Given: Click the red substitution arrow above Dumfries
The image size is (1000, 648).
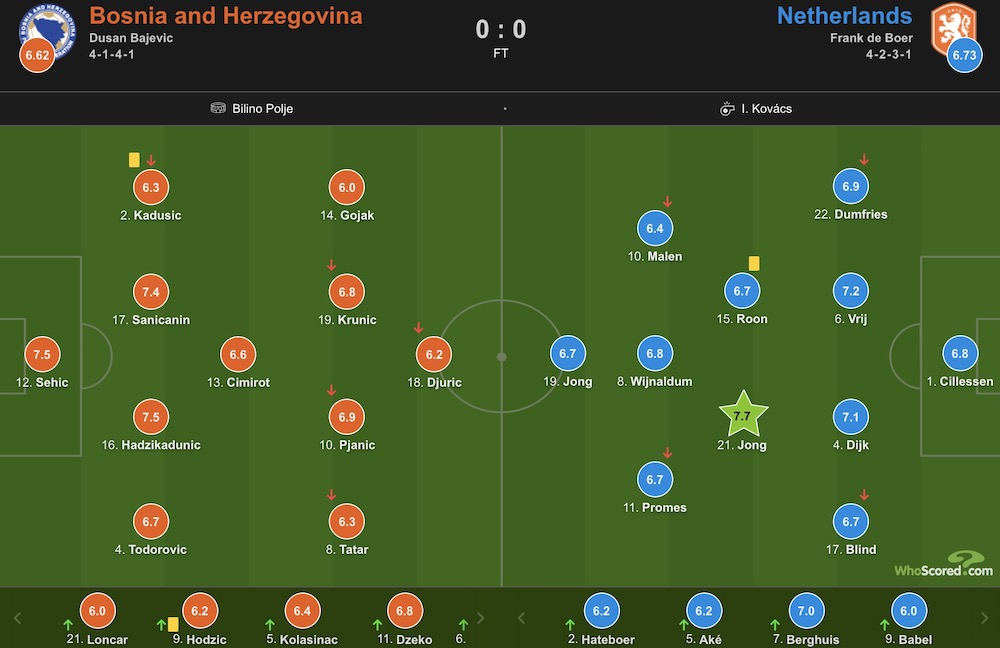Looking at the screenshot, I should tap(864, 160).
